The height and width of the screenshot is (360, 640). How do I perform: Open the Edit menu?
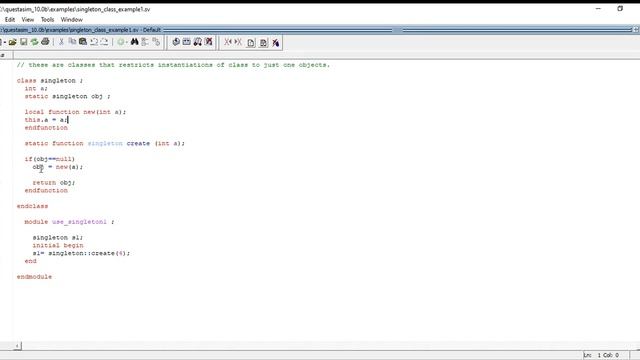10,20
